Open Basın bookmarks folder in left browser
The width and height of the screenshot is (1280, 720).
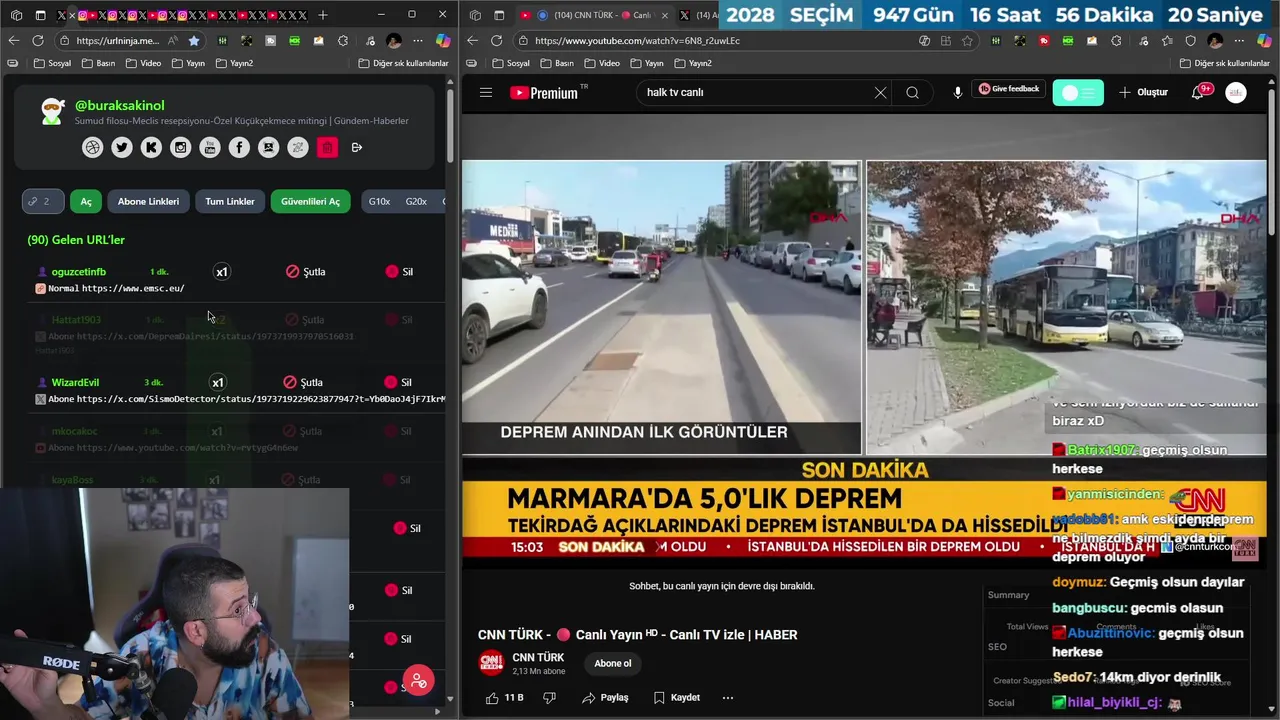97,63
